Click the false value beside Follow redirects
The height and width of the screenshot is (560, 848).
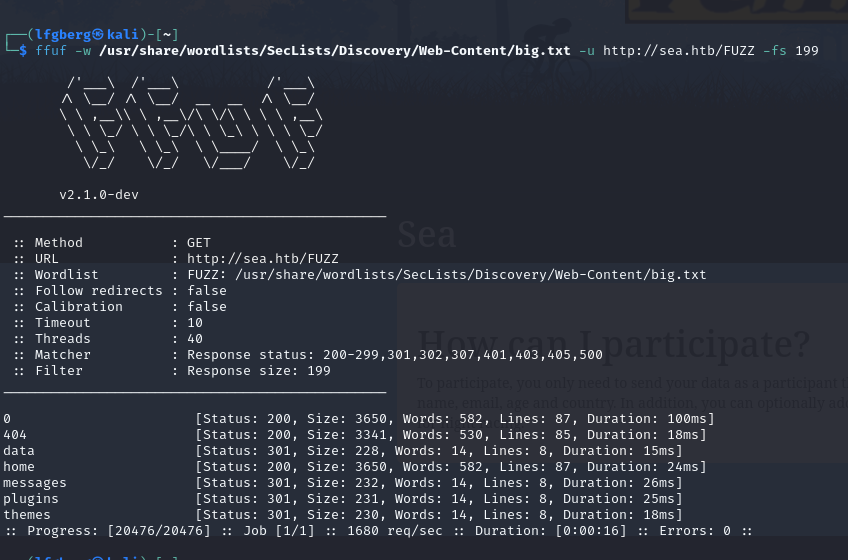[x=207, y=291]
